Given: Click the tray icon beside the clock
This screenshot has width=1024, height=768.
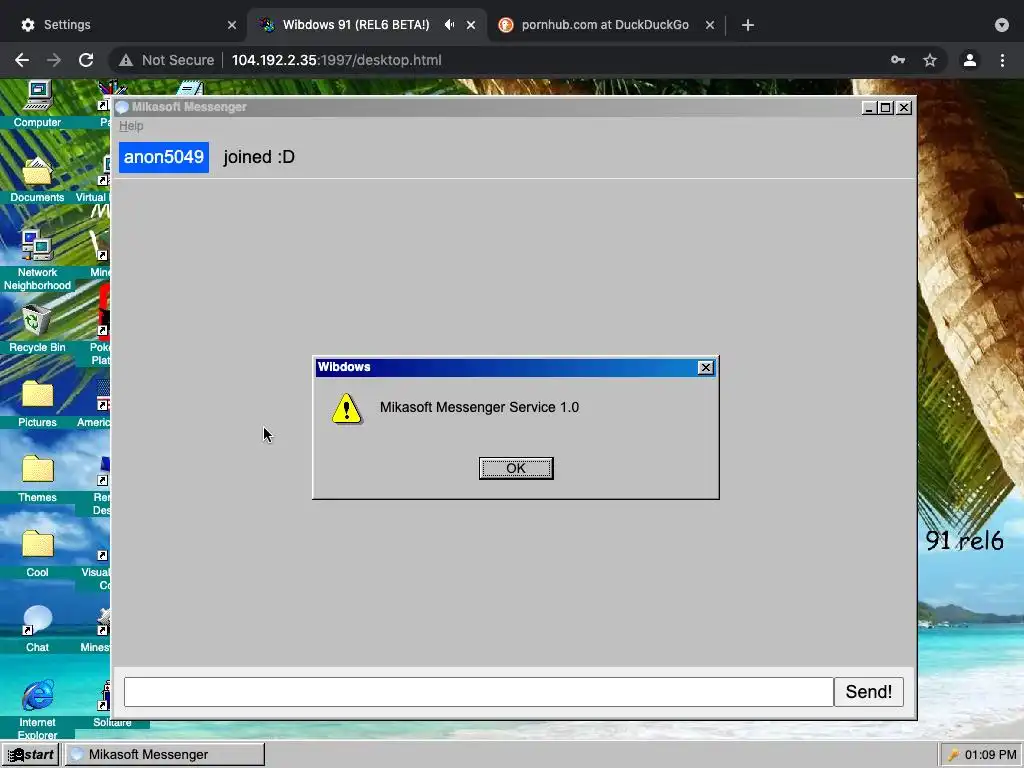Looking at the screenshot, I should (x=953, y=755).
